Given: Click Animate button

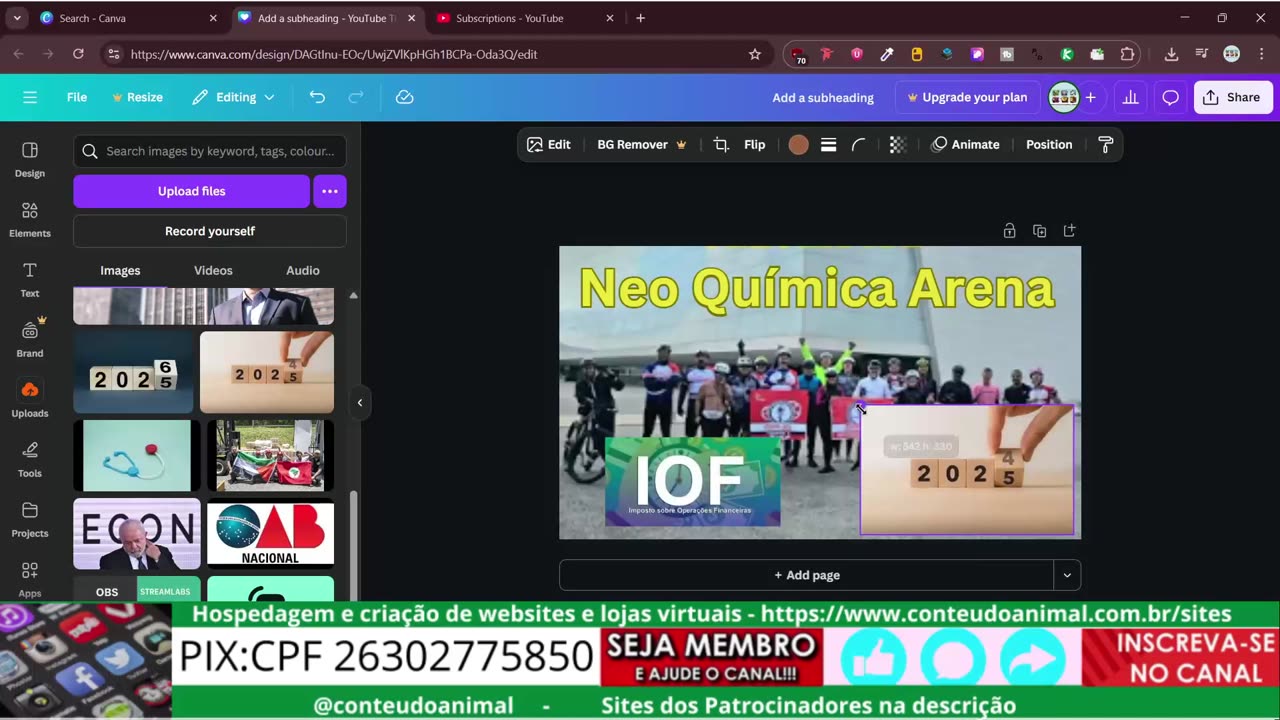Looking at the screenshot, I should pyautogui.click(x=966, y=145).
